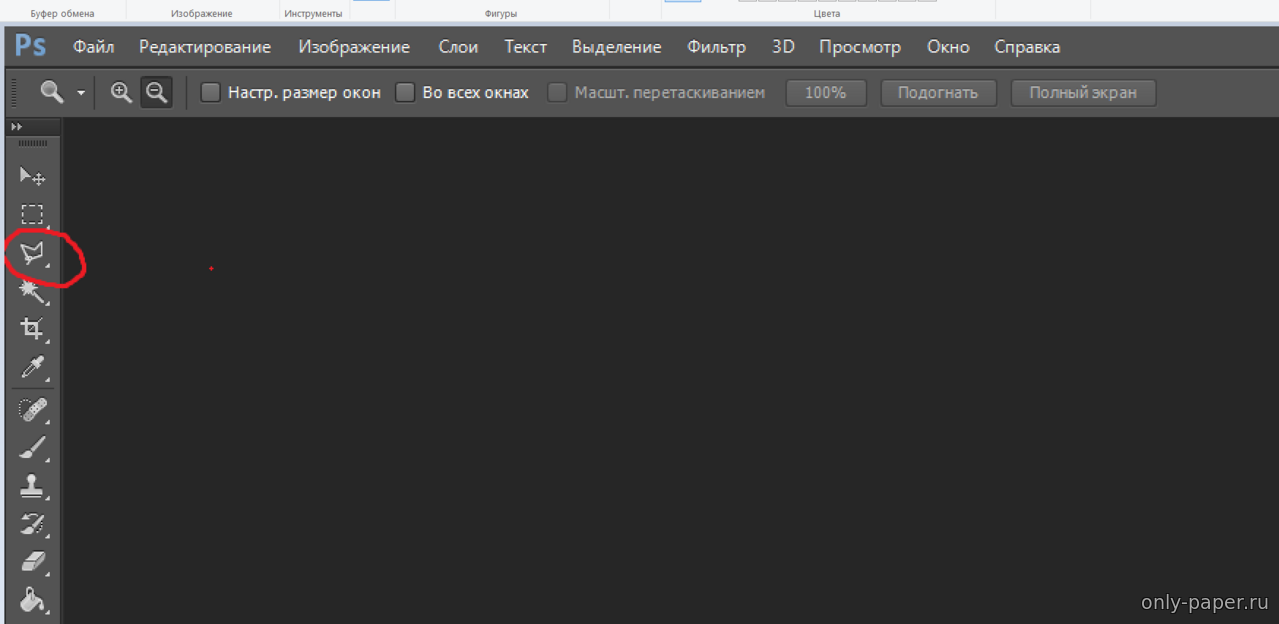Activate the Crop tool
The width and height of the screenshot is (1279, 624).
pos(32,329)
